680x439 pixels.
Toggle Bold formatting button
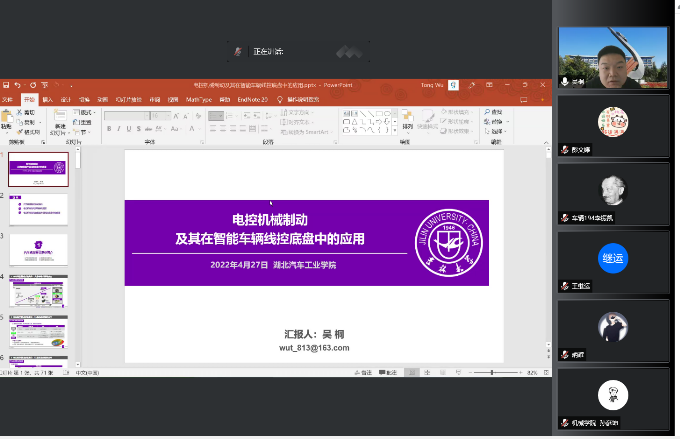pos(108,129)
